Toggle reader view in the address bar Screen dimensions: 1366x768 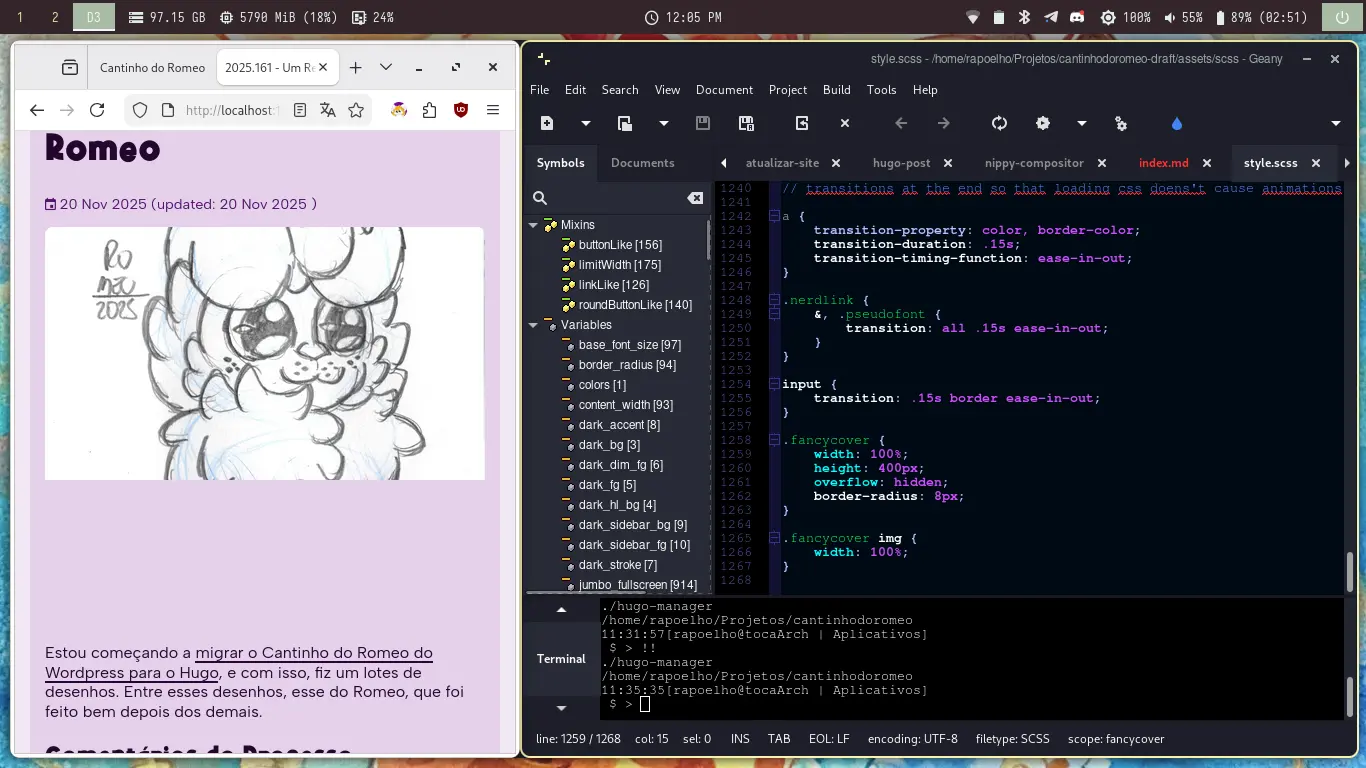[300, 110]
